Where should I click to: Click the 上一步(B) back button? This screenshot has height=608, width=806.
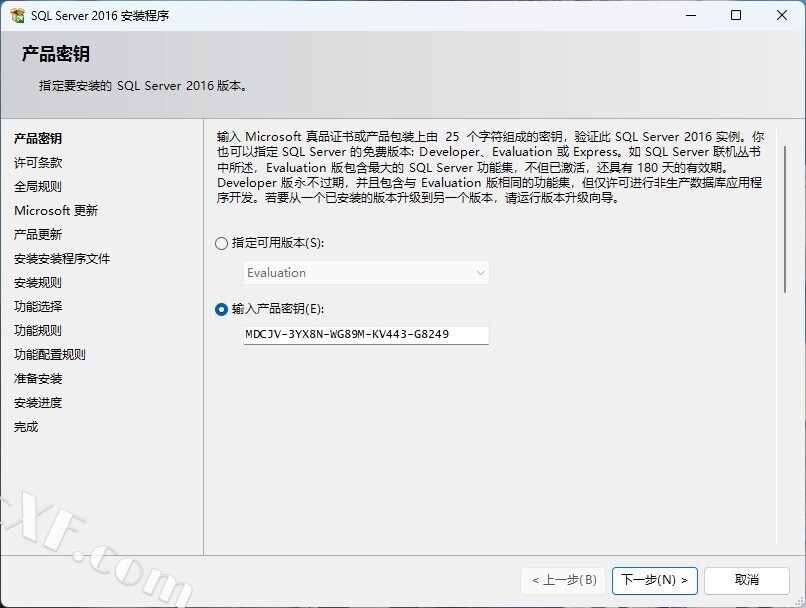(x=564, y=580)
